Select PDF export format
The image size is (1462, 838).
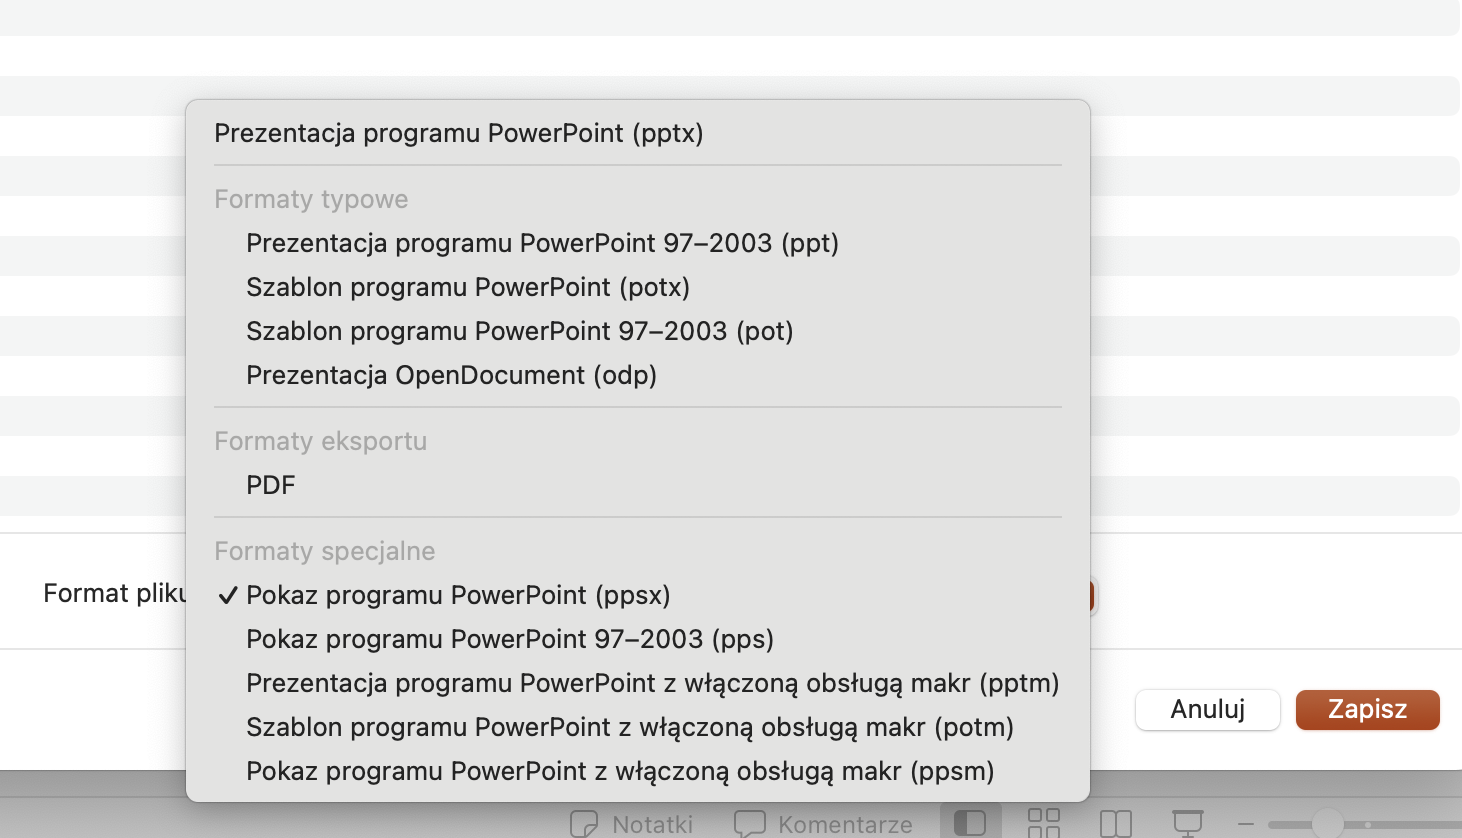click(x=271, y=485)
